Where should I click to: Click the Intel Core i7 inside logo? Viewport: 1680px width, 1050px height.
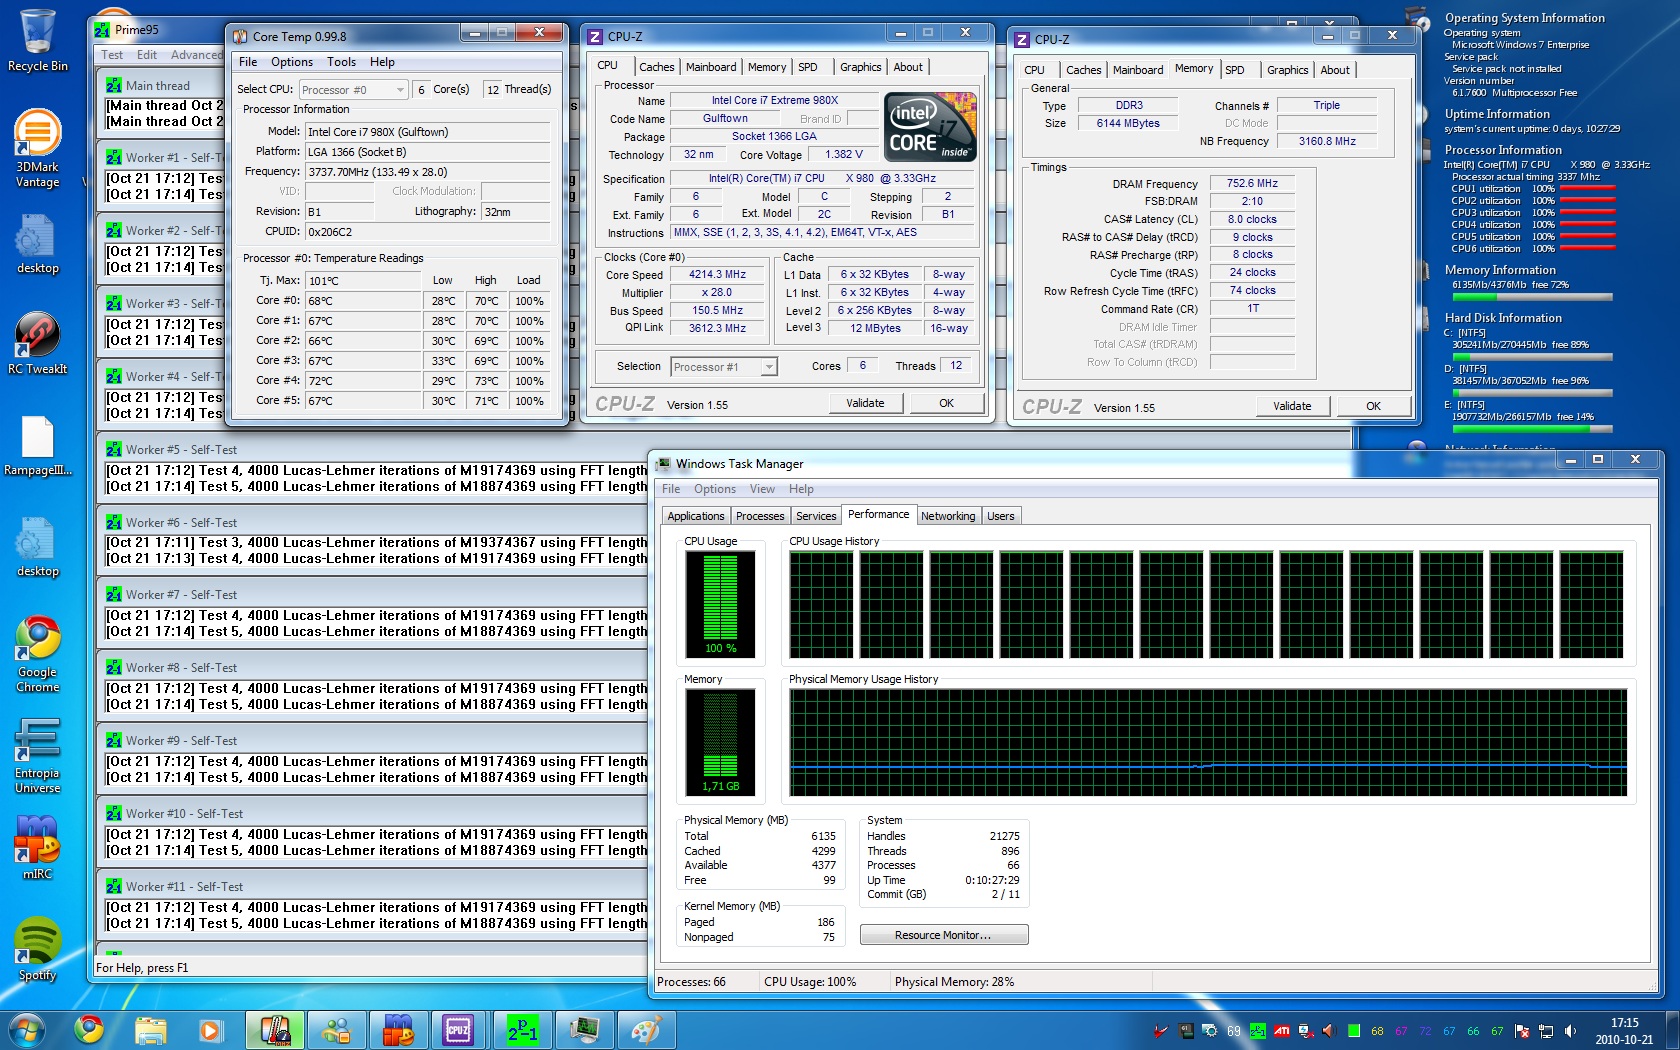[x=930, y=127]
